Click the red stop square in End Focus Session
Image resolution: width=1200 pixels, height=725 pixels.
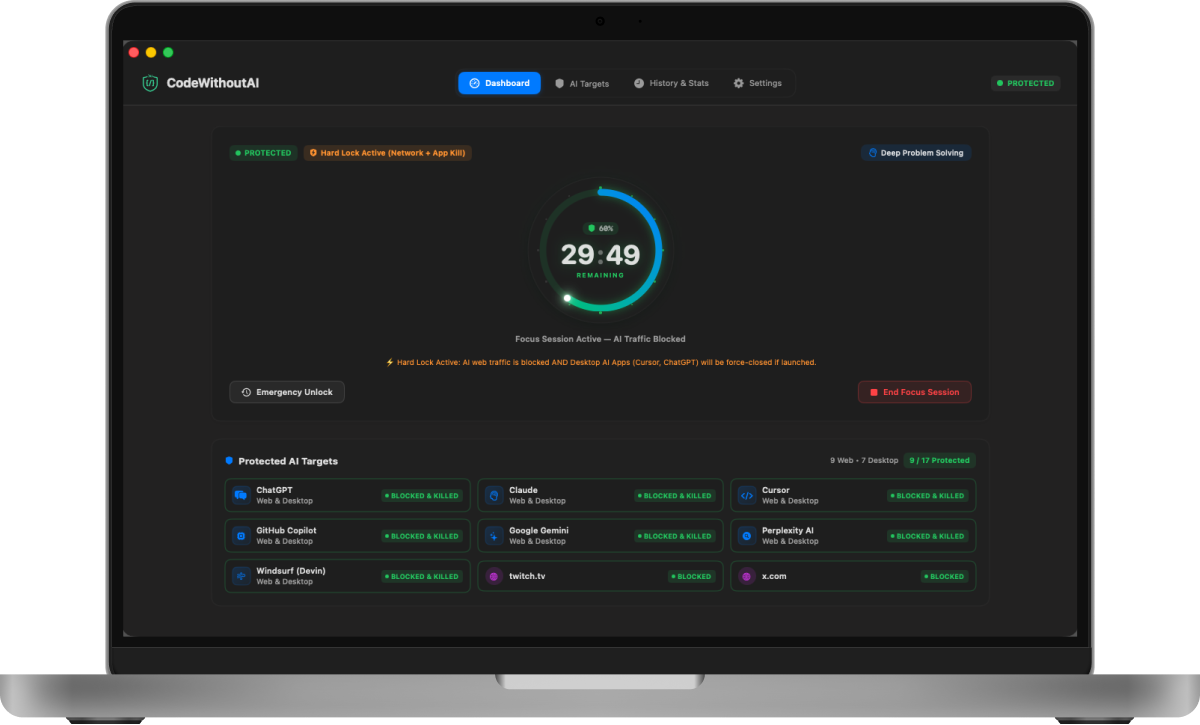(x=874, y=393)
